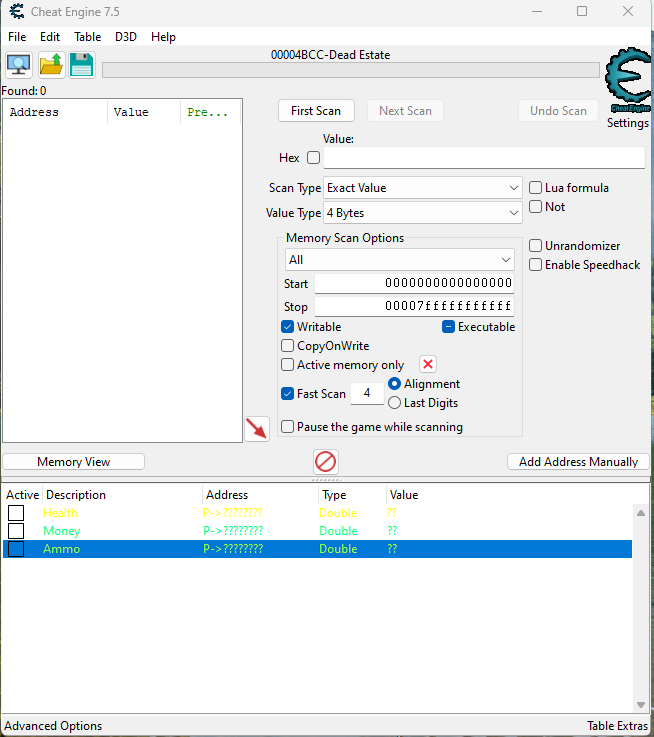Open a cheat table via folder icon
The width and height of the screenshot is (654, 737).
(51, 65)
